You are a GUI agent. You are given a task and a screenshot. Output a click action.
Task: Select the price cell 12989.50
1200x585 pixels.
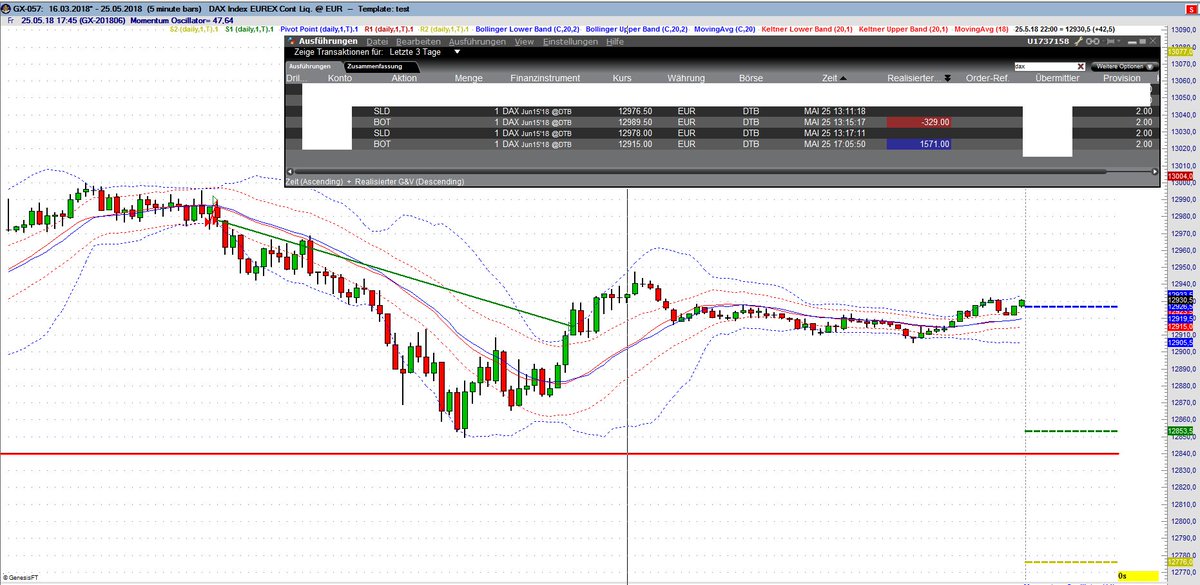pyautogui.click(x=636, y=122)
